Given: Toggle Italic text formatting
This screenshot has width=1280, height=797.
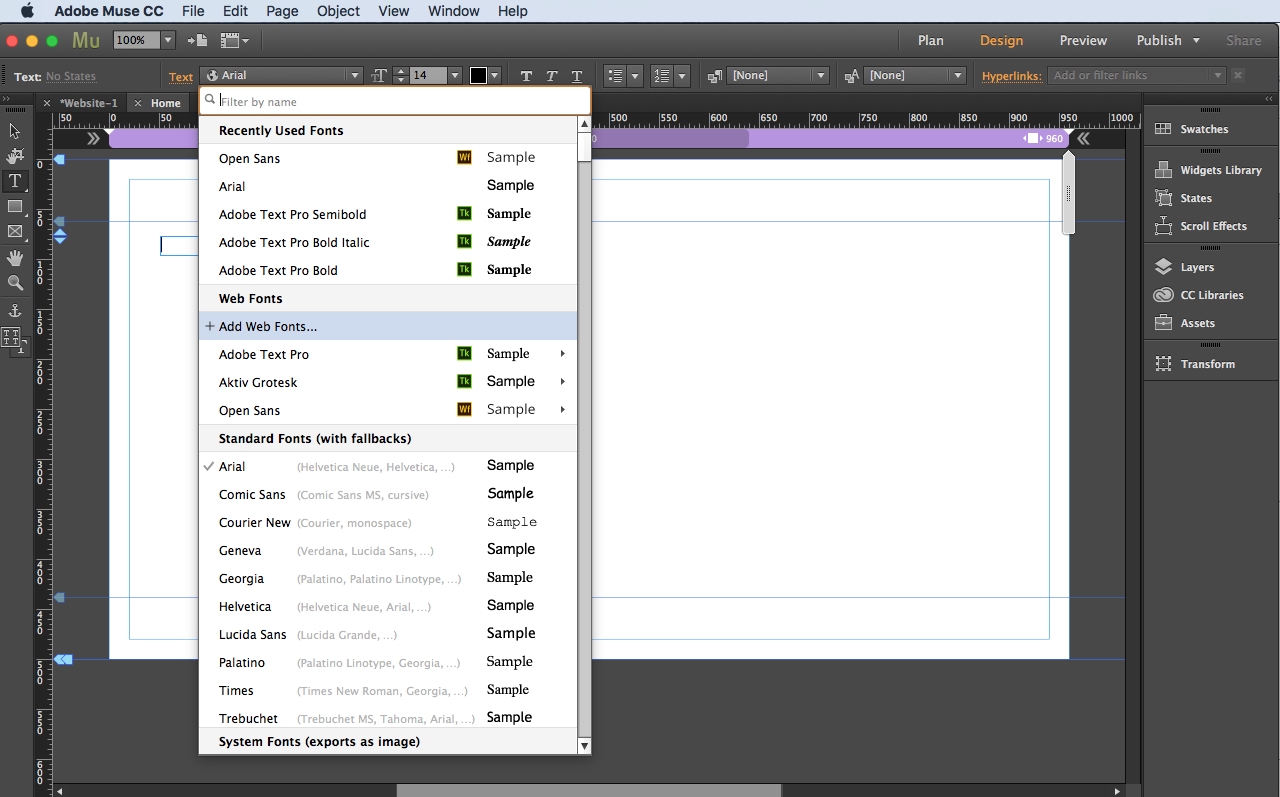Looking at the screenshot, I should coord(551,76).
